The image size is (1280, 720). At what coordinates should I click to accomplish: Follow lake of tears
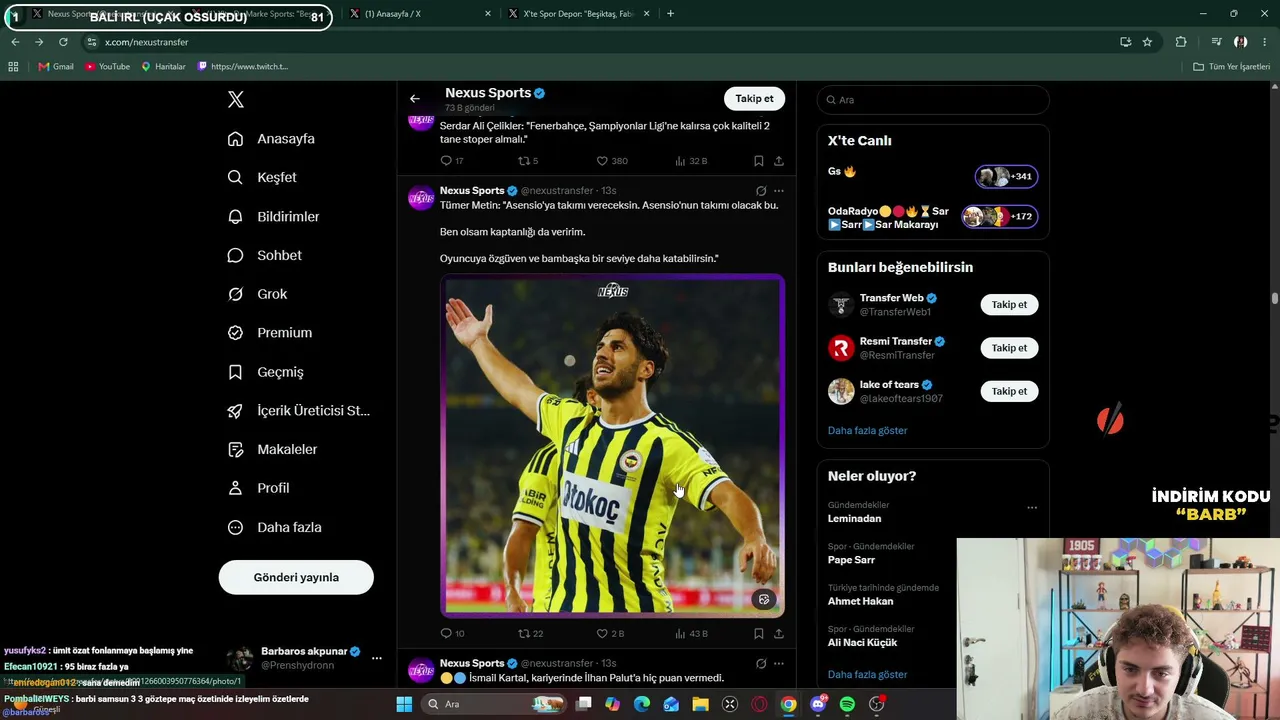[x=1009, y=392]
